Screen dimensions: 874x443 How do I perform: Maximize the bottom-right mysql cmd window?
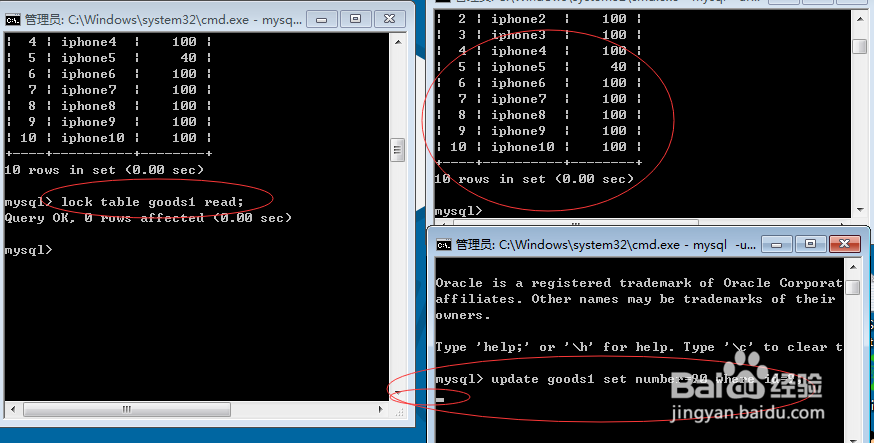810,244
